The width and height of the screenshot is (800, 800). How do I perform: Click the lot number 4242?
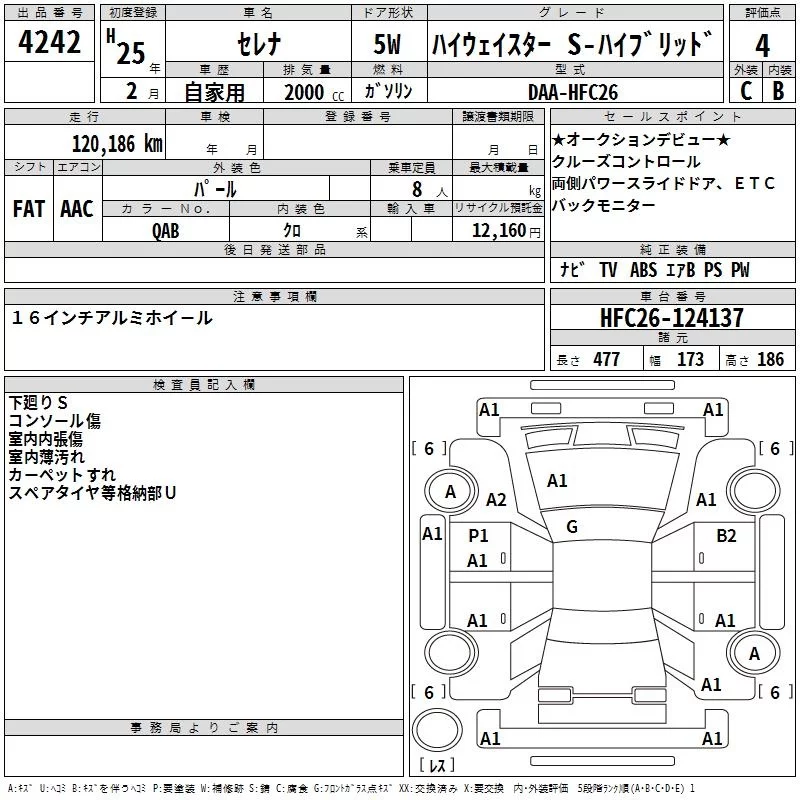[x=49, y=42]
